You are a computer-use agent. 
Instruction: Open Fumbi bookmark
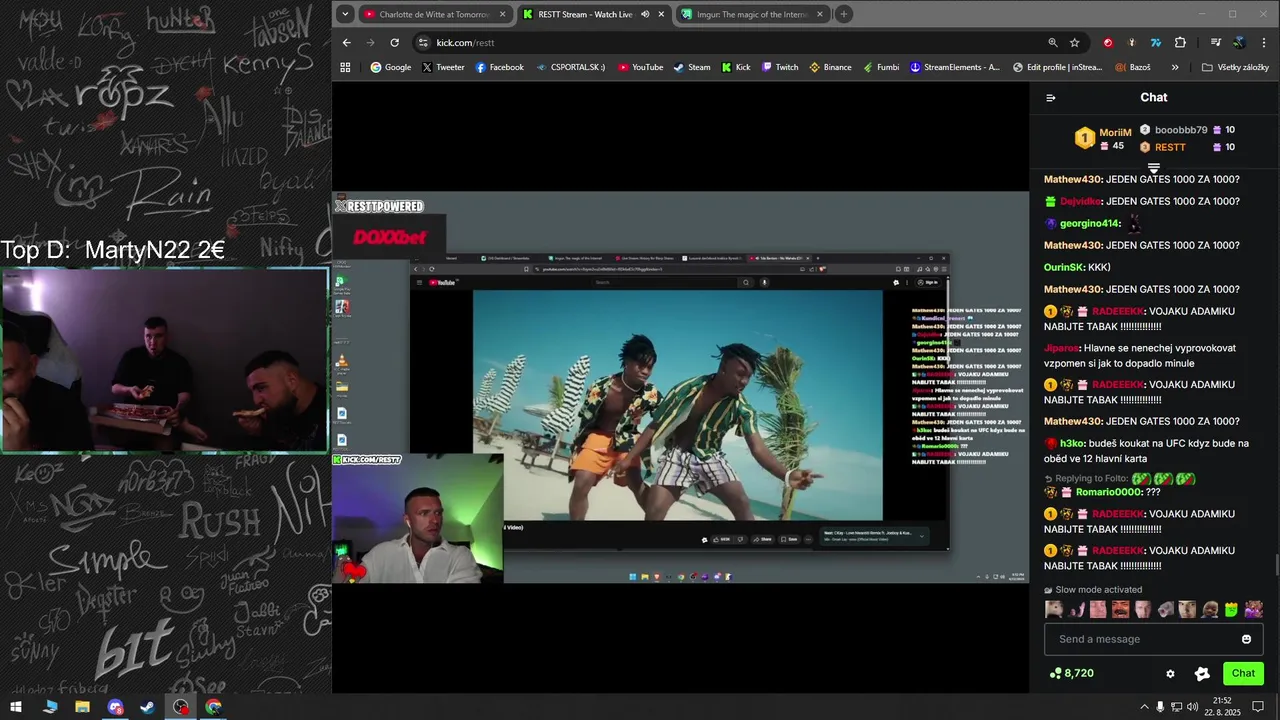880,67
